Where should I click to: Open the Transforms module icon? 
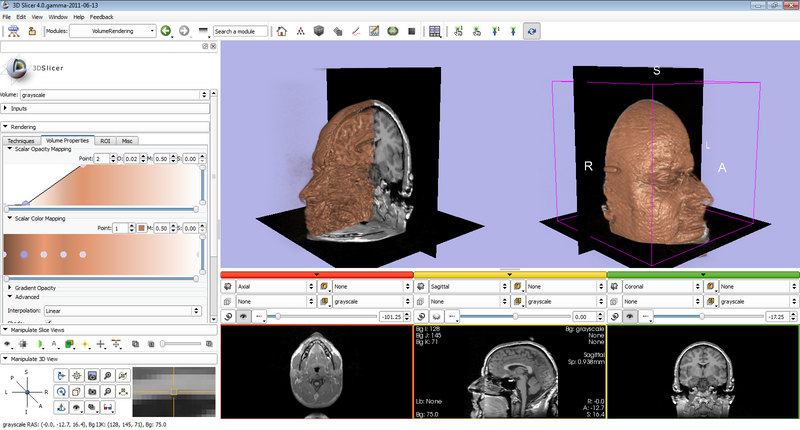pos(356,31)
